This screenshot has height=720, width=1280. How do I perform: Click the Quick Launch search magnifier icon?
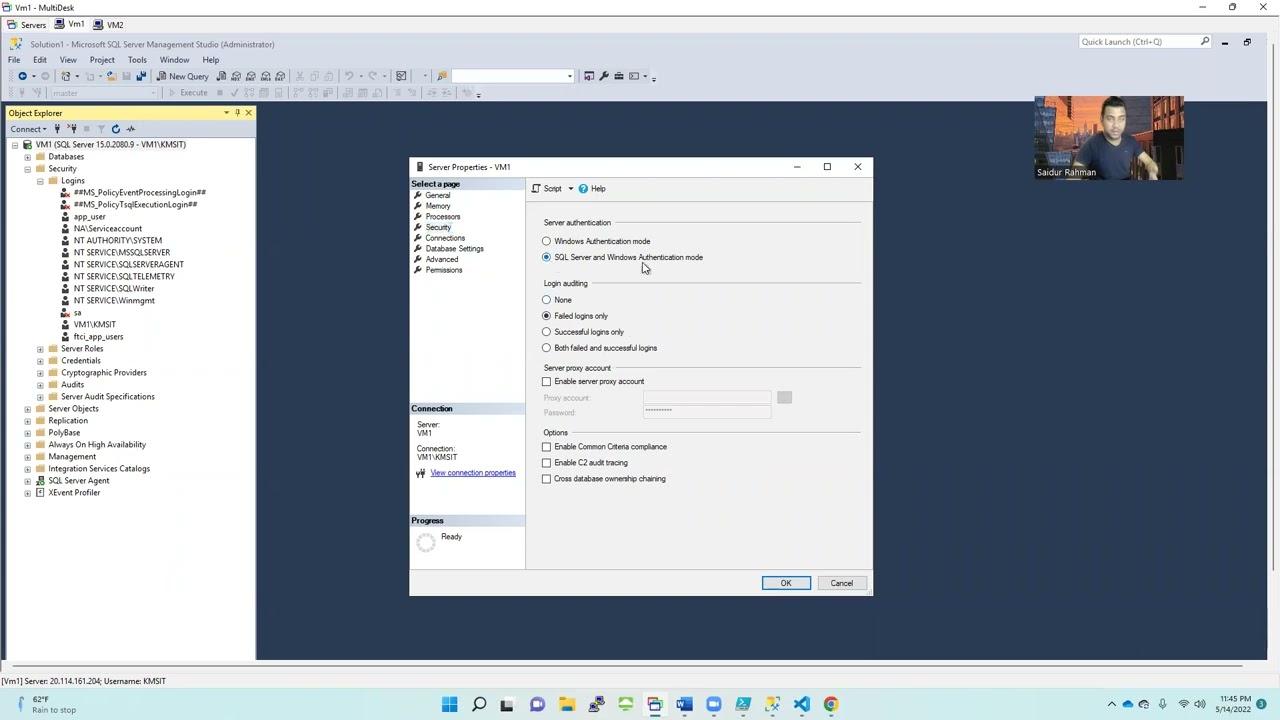[x=1205, y=42]
